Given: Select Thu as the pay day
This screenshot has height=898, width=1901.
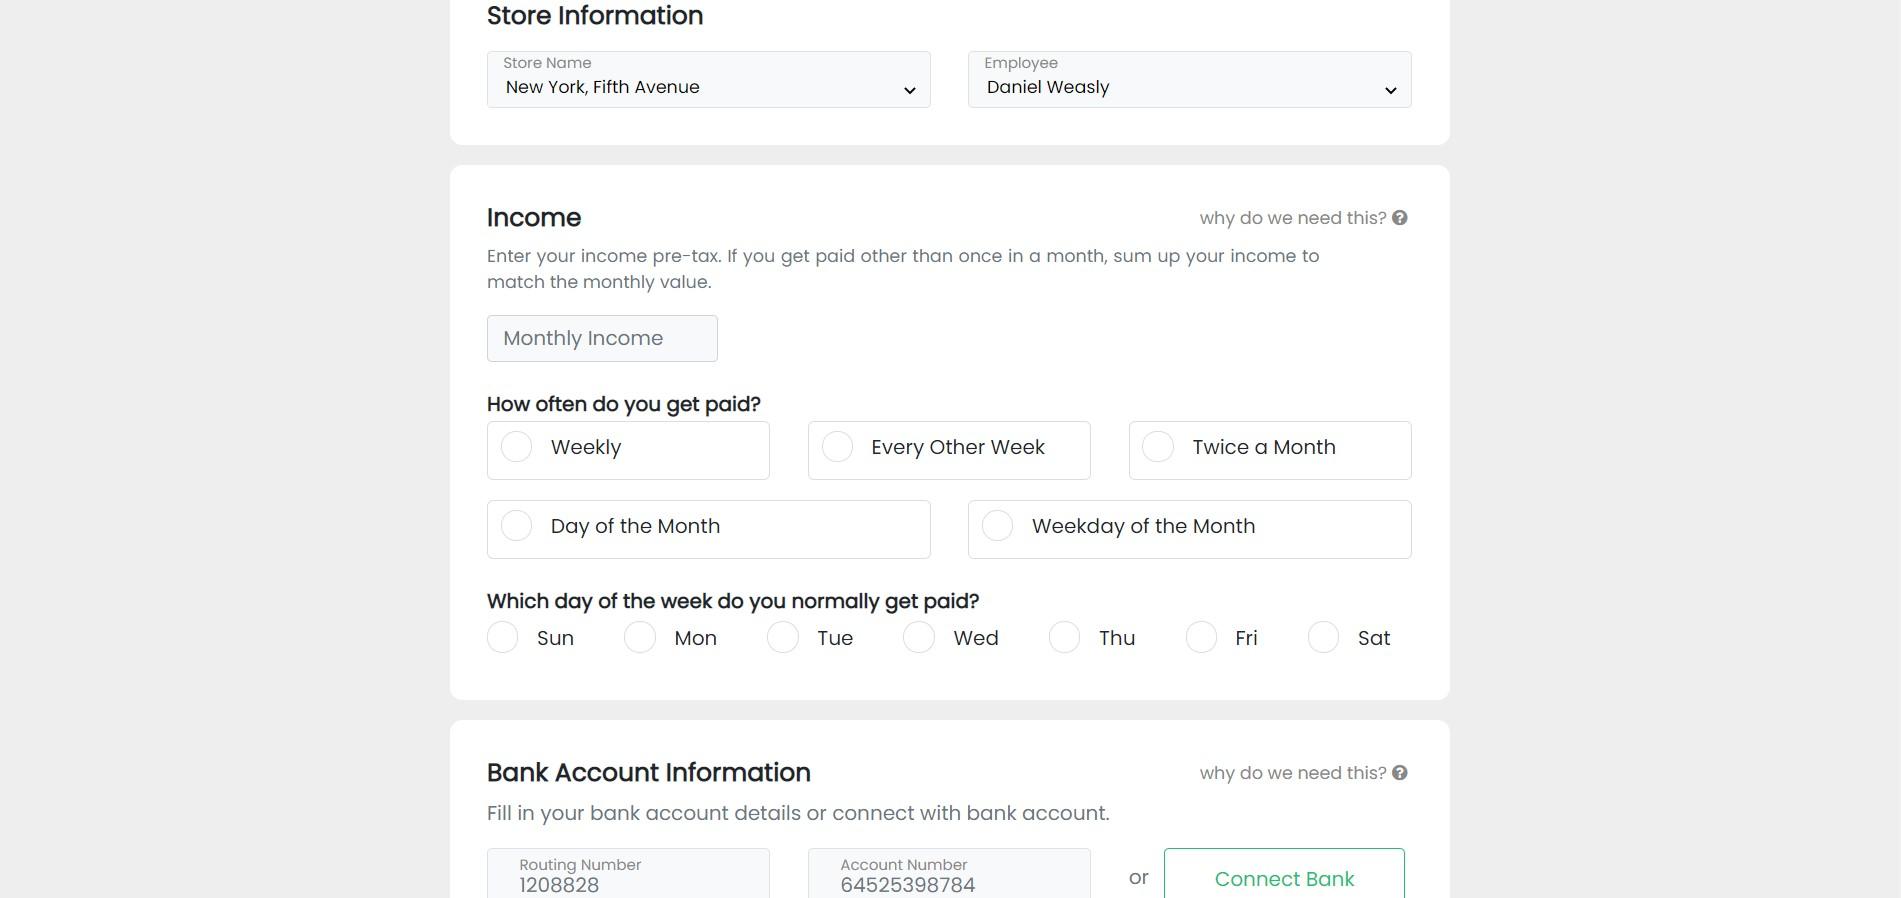Looking at the screenshot, I should [x=1063, y=637].
